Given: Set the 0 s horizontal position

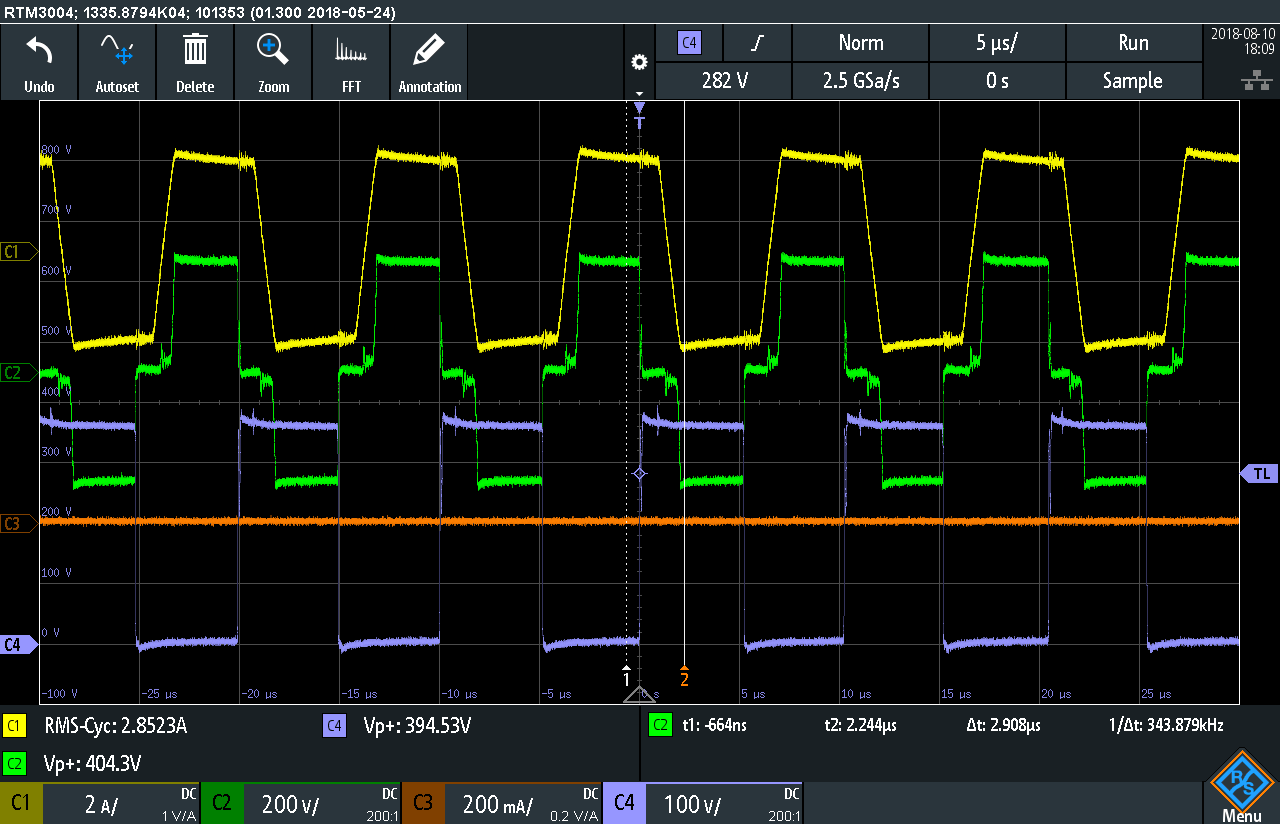Looking at the screenshot, I should (x=997, y=81).
